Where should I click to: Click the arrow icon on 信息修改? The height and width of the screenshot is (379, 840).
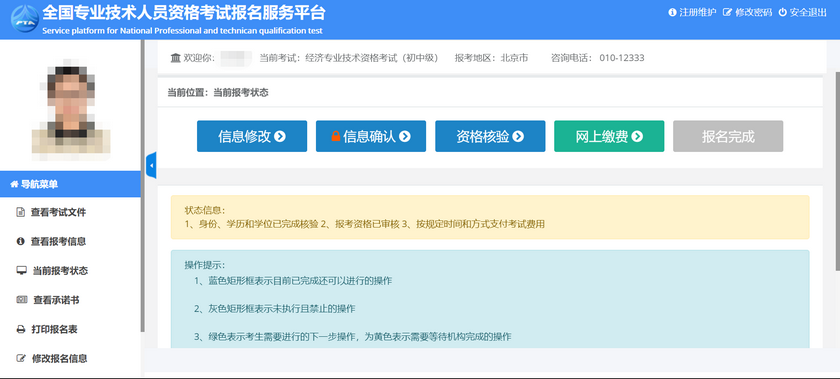[x=280, y=137]
